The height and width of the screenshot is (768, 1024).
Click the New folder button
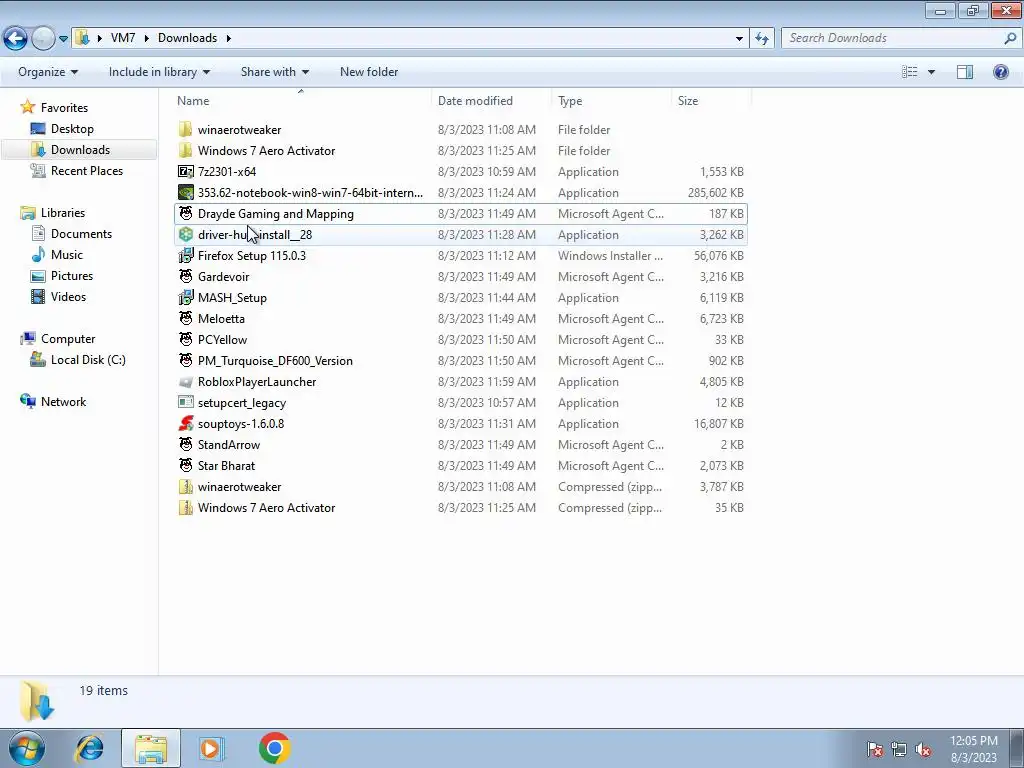tap(369, 72)
